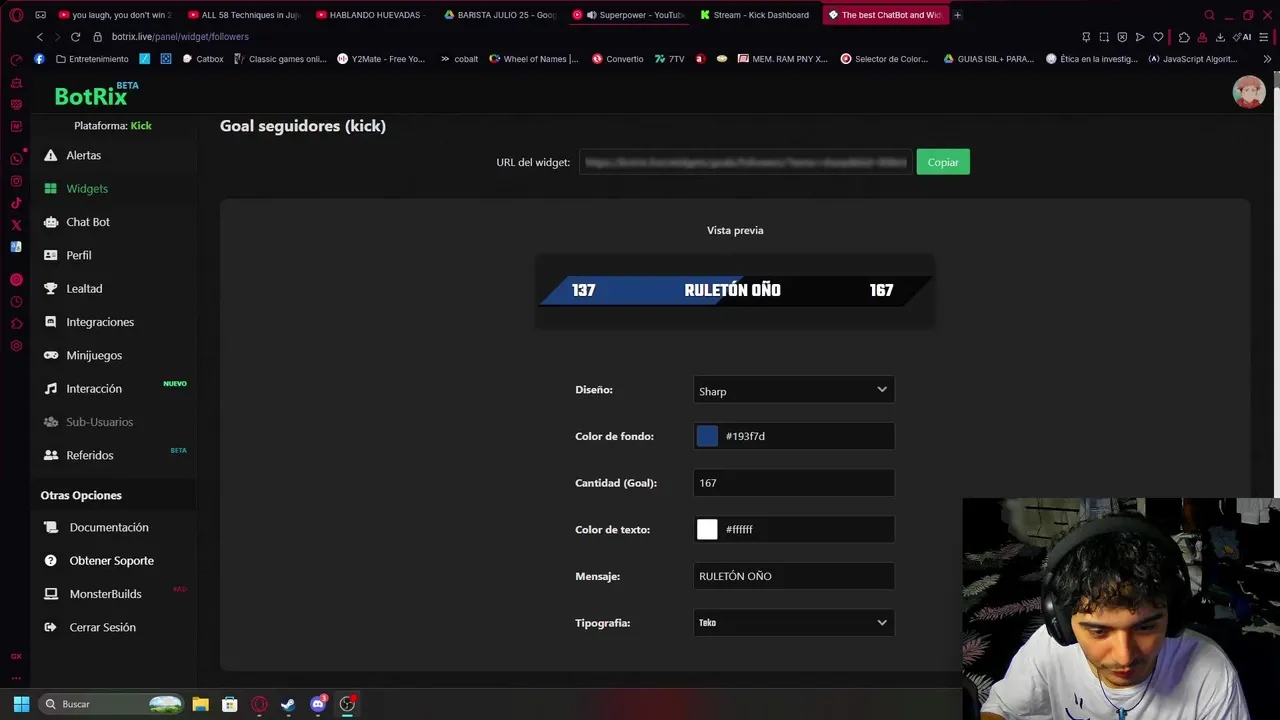Go to Perfil in the sidebar
This screenshot has height=720, width=1280.
(x=68, y=255)
